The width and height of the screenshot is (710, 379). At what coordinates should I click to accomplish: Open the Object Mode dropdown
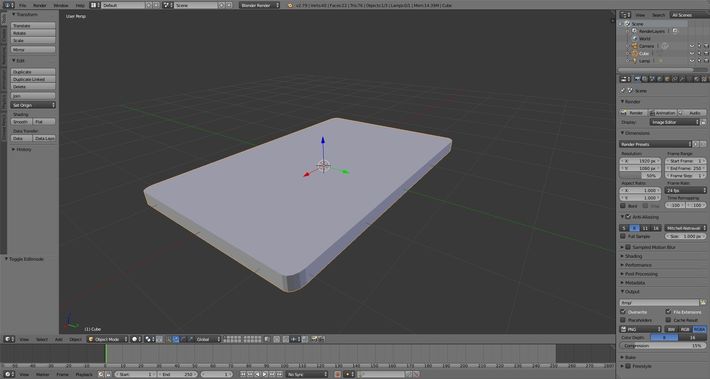tap(108, 339)
